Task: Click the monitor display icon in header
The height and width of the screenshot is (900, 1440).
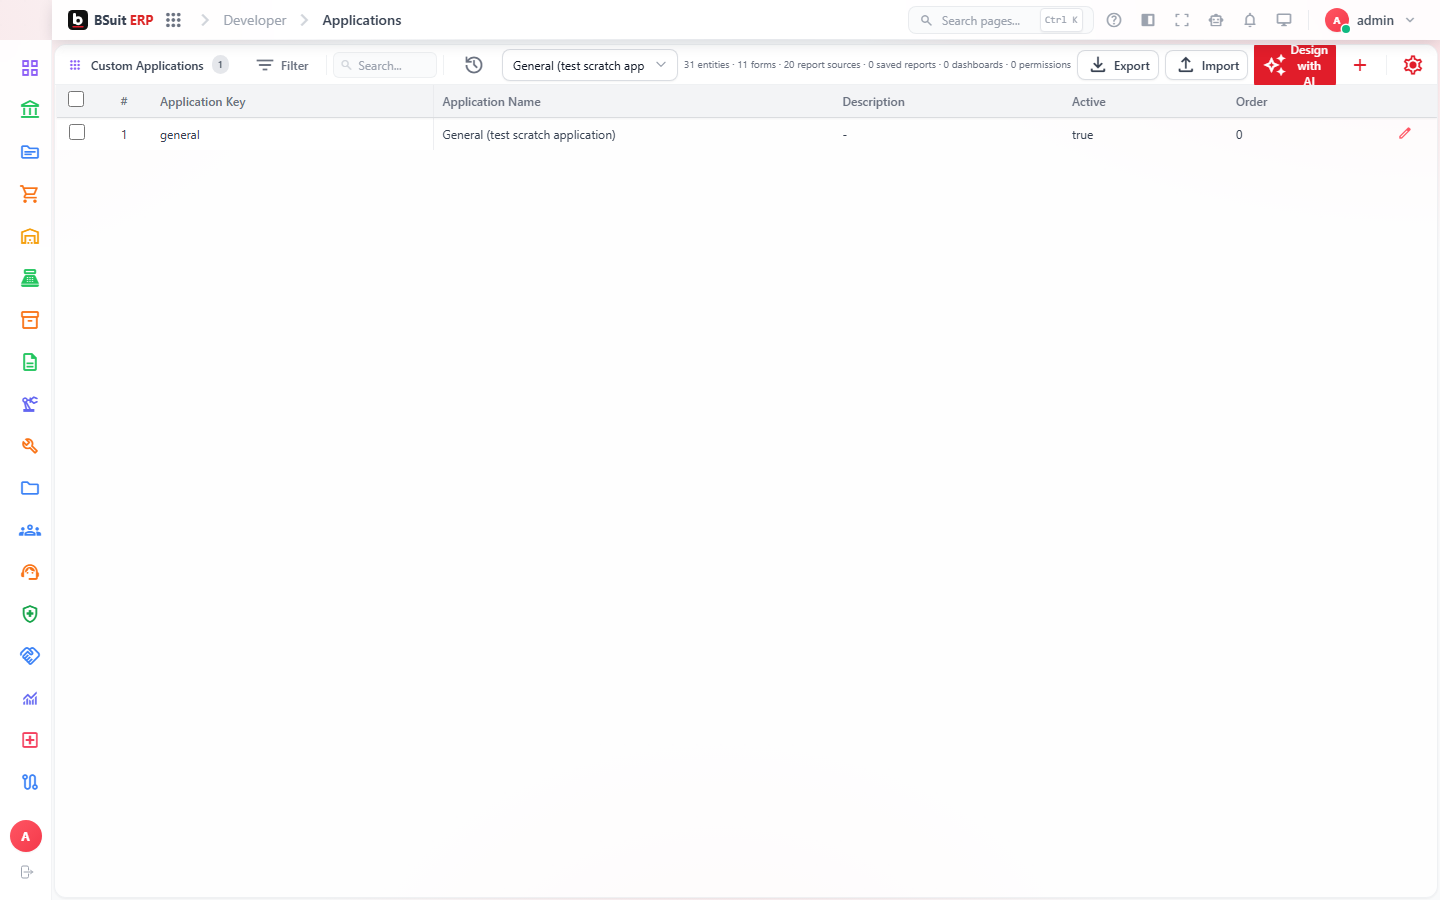Action: (x=1284, y=20)
